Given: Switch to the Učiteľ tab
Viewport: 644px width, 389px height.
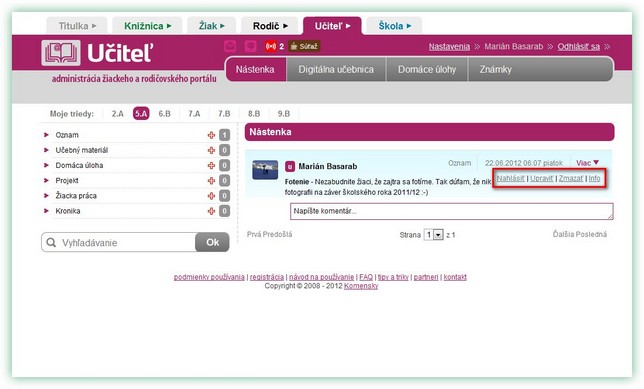Looking at the screenshot, I should [x=332, y=26].
